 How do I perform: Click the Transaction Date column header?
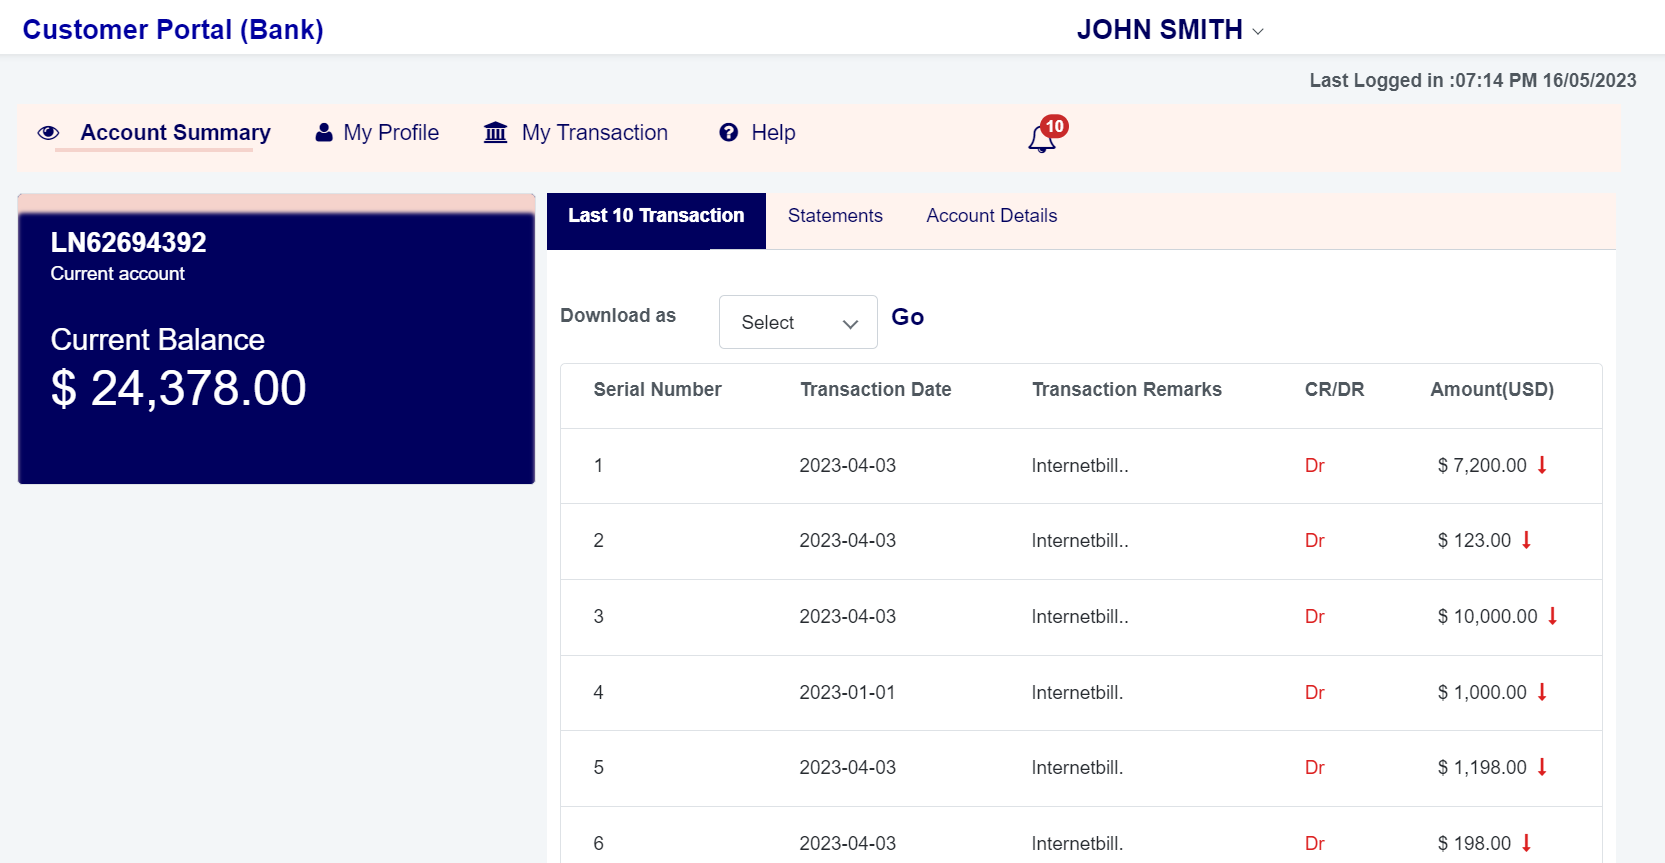coord(875,390)
